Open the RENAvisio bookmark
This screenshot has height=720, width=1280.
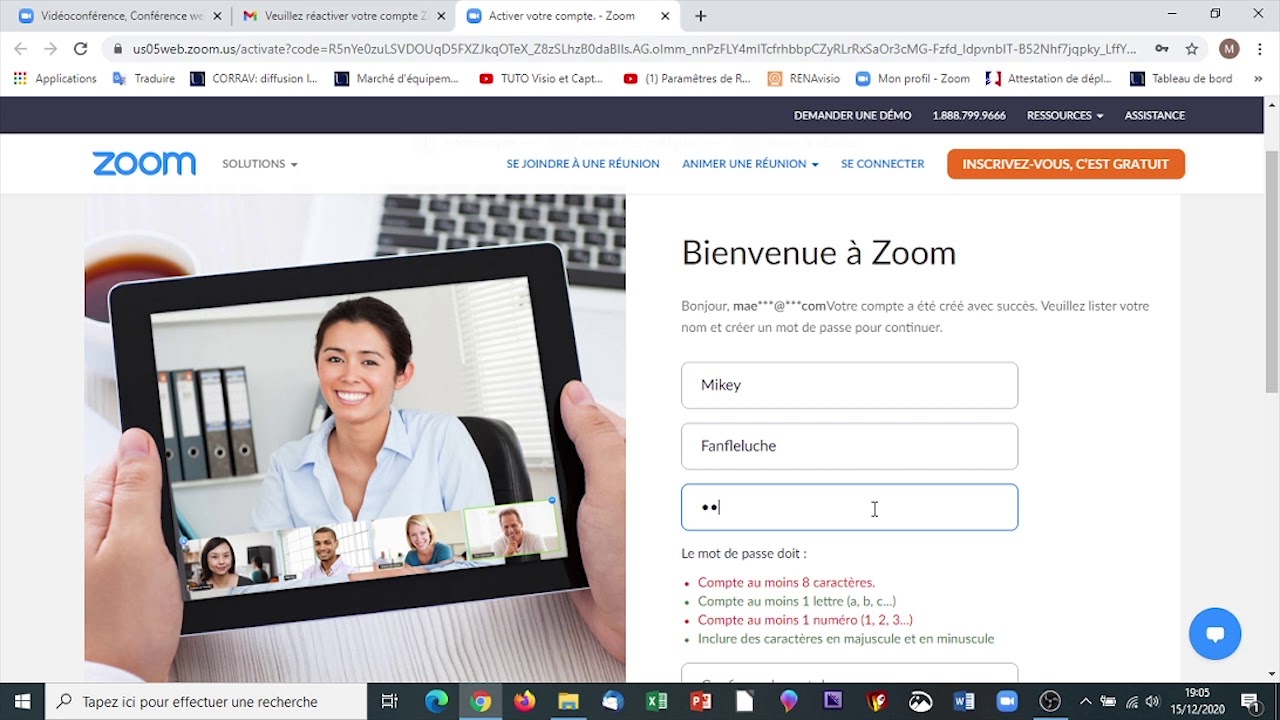pos(804,78)
